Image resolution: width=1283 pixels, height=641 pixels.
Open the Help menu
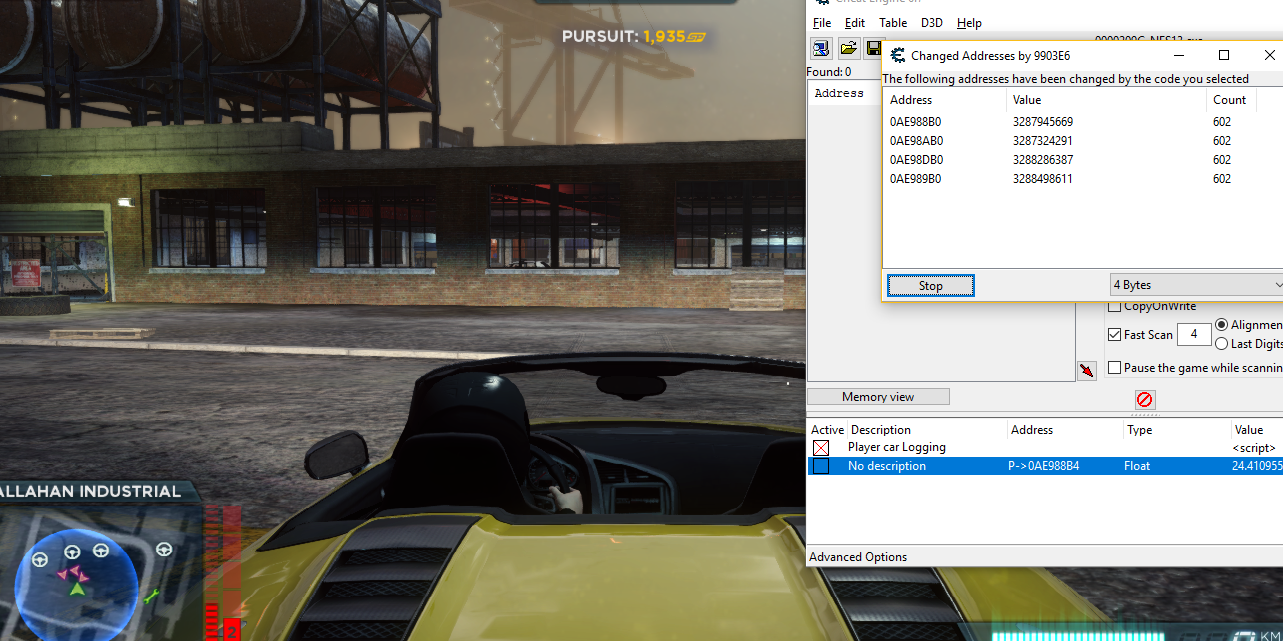click(x=969, y=23)
